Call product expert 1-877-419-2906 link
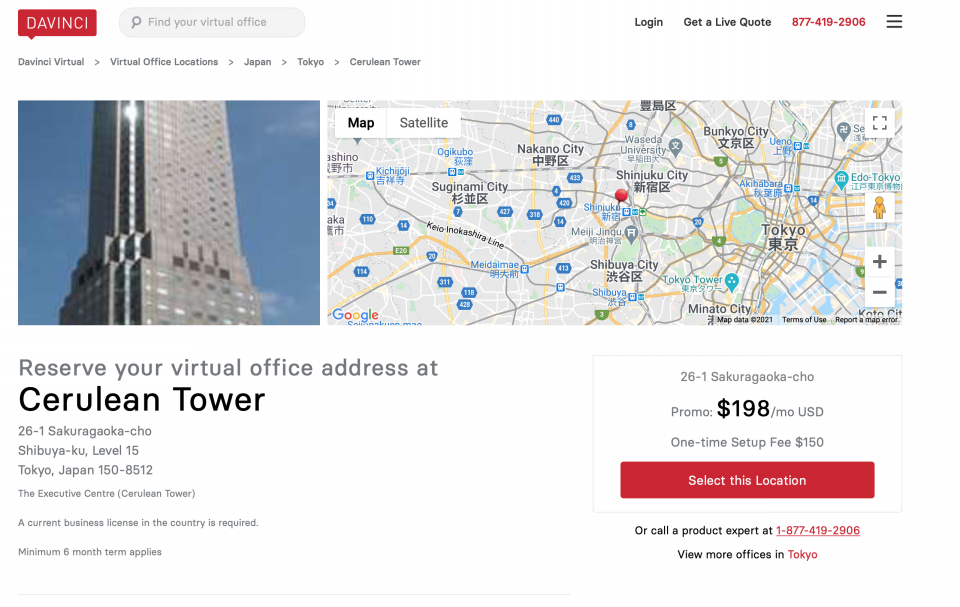The width and height of the screenshot is (960, 607). click(x=818, y=530)
